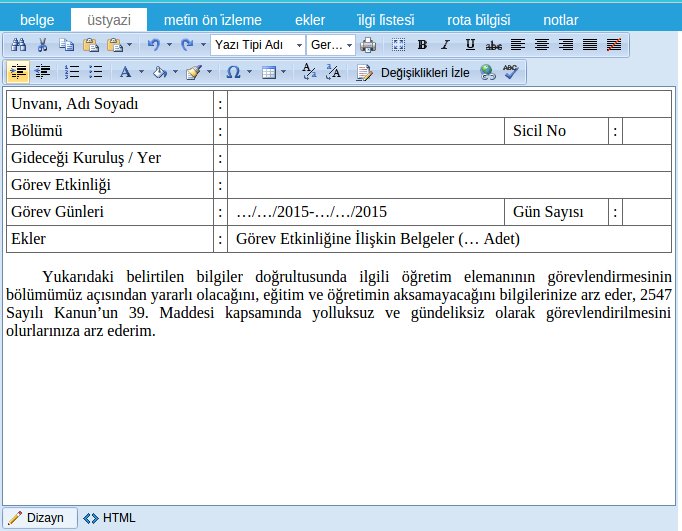The width and height of the screenshot is (682, 531).
Task: Click the Print icon
Action: point(368,44)
